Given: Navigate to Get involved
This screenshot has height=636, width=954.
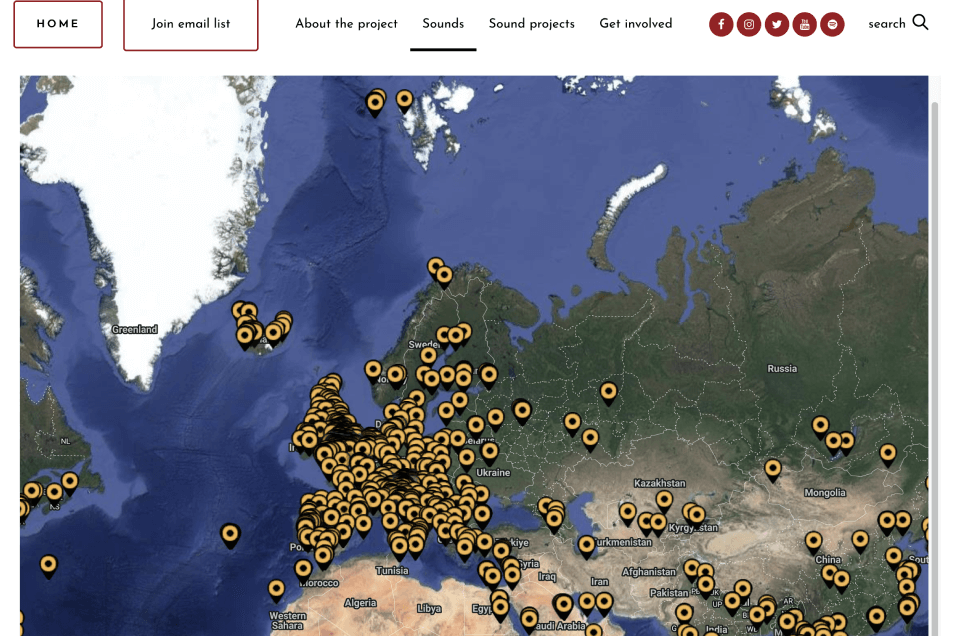Looking at the screenshot, I should 636,24.
